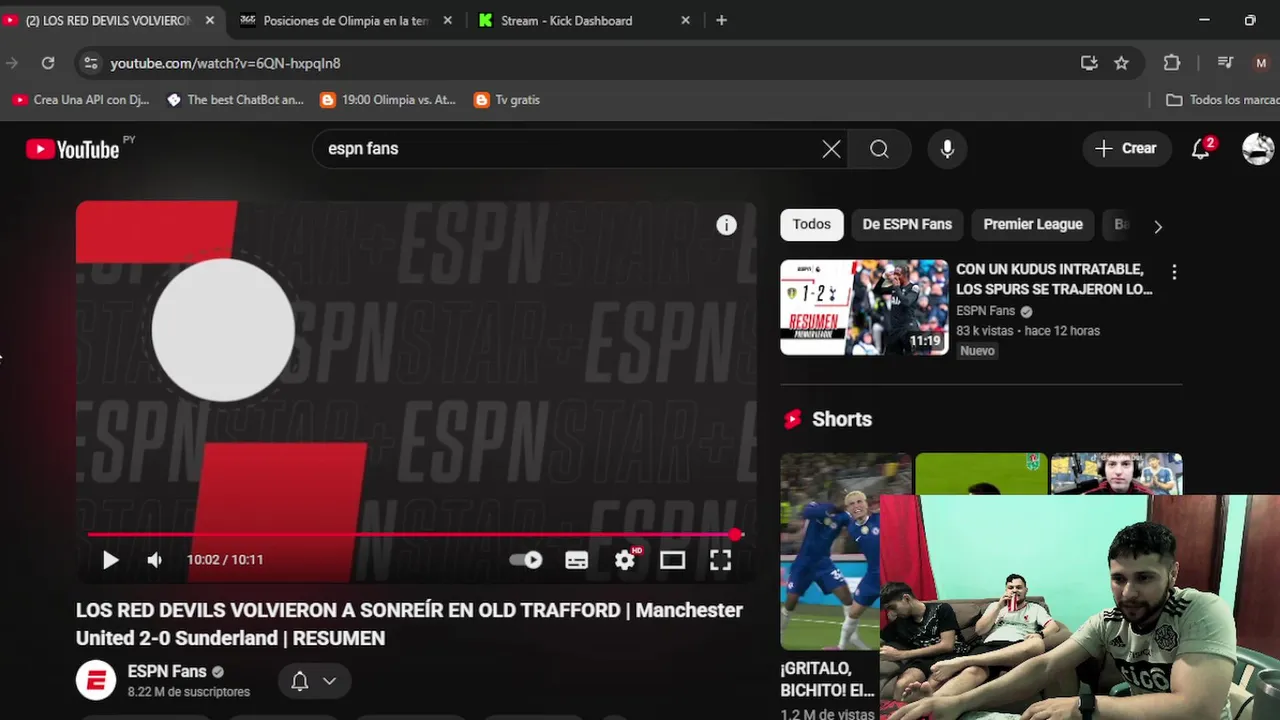The image size is (1280, 720).
Task: Open media controls icon in toolbar
Action: coord(1225,63)
